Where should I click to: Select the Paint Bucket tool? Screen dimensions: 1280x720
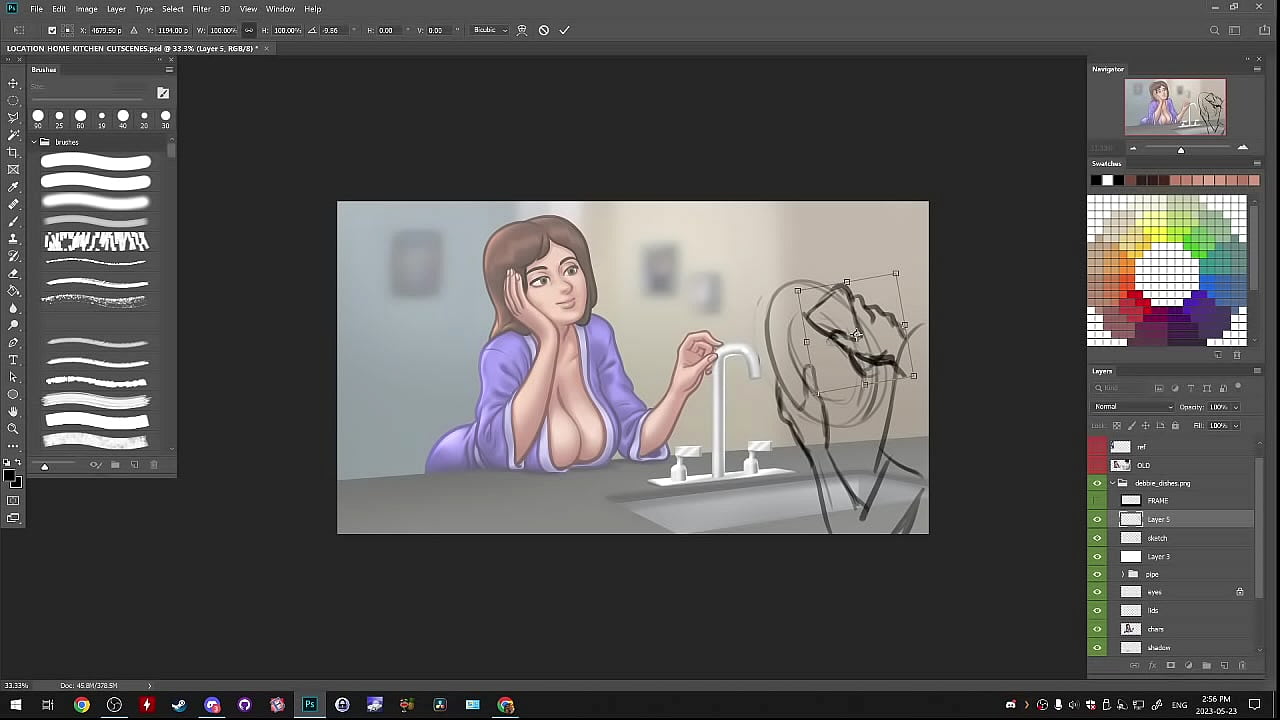(x=13, y=291)
